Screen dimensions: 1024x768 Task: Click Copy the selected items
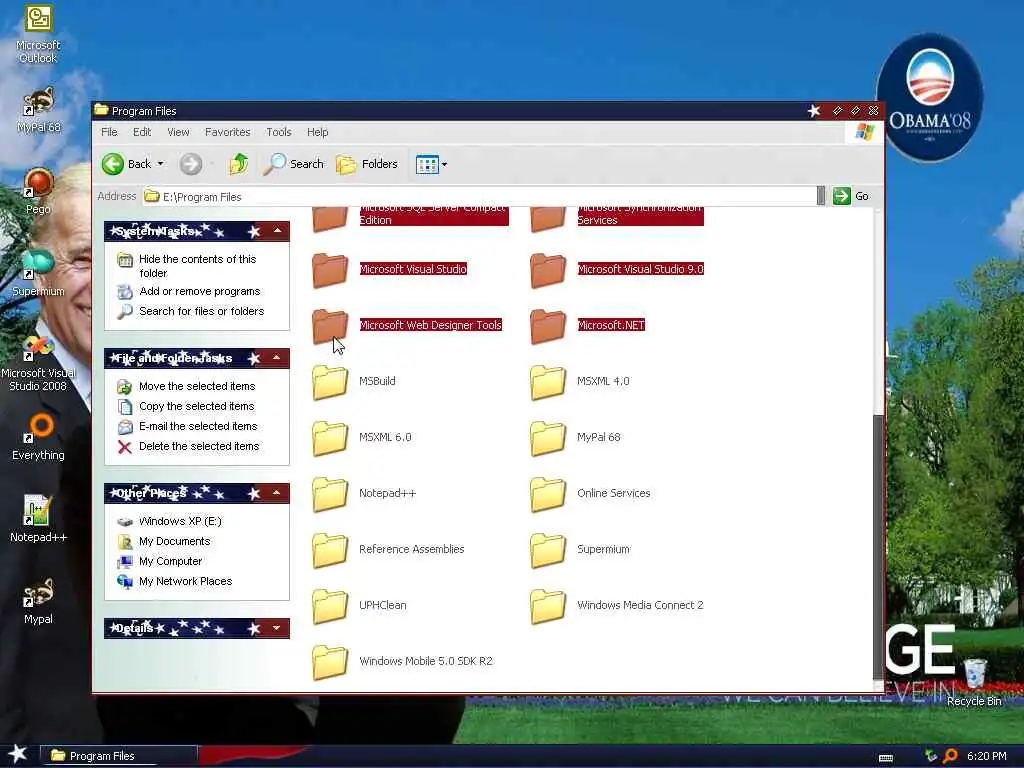coord(196,406)
